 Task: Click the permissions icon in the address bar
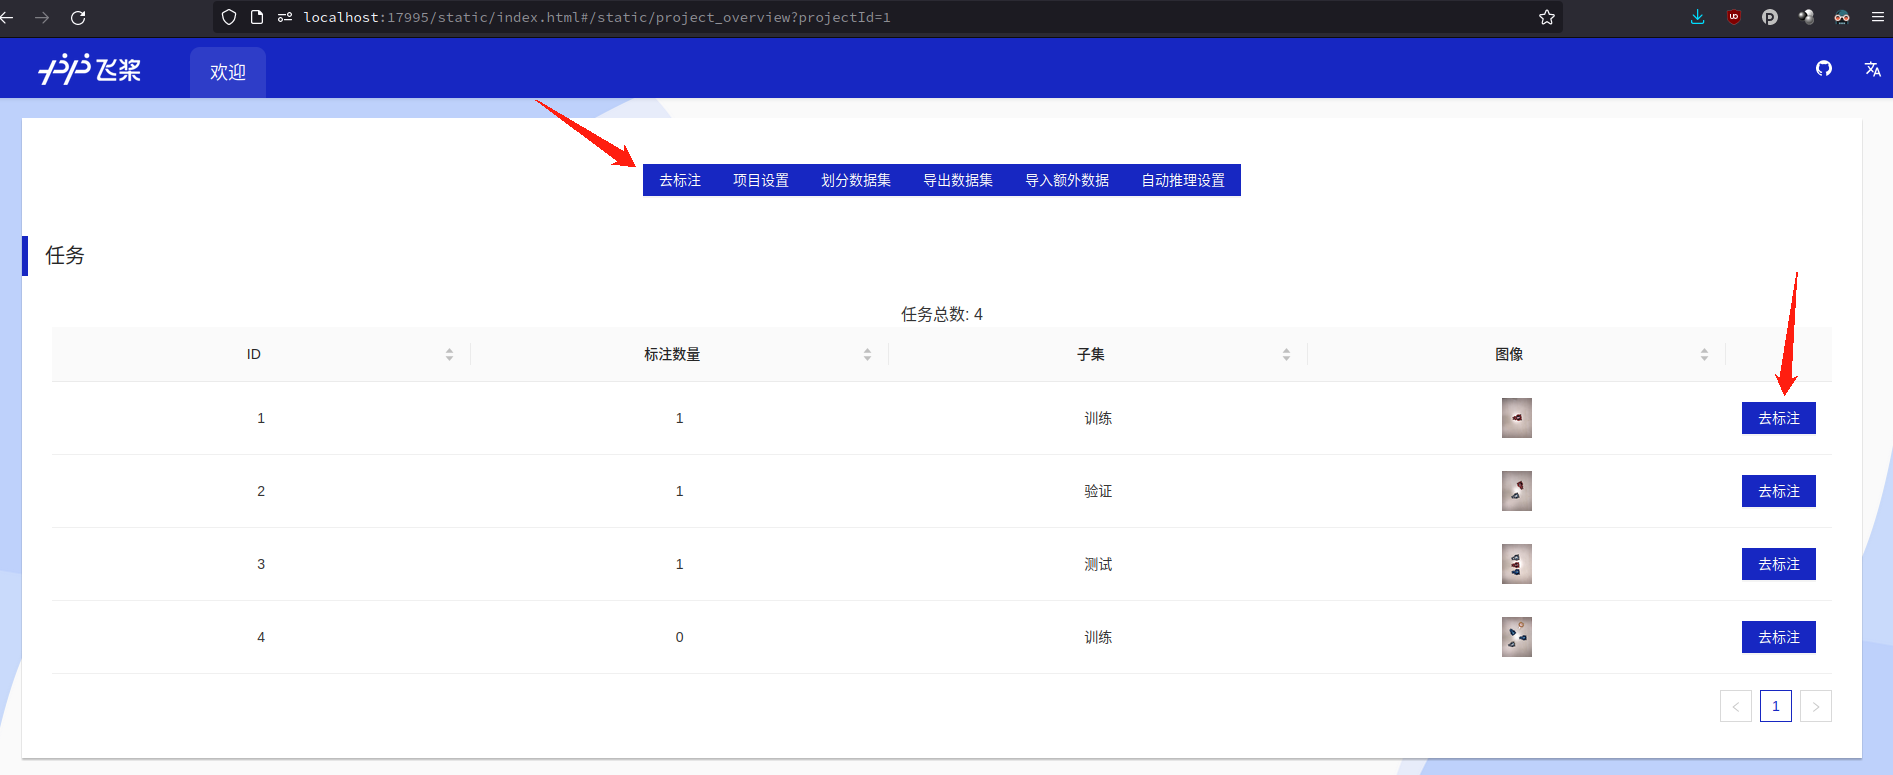pyautogui.click(x=285, y=17)
